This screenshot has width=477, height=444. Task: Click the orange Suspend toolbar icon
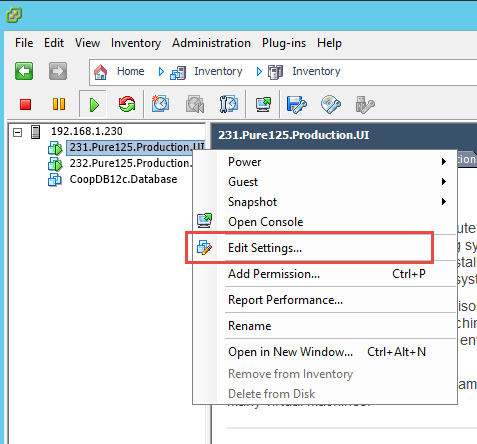[x=59, y=104]
